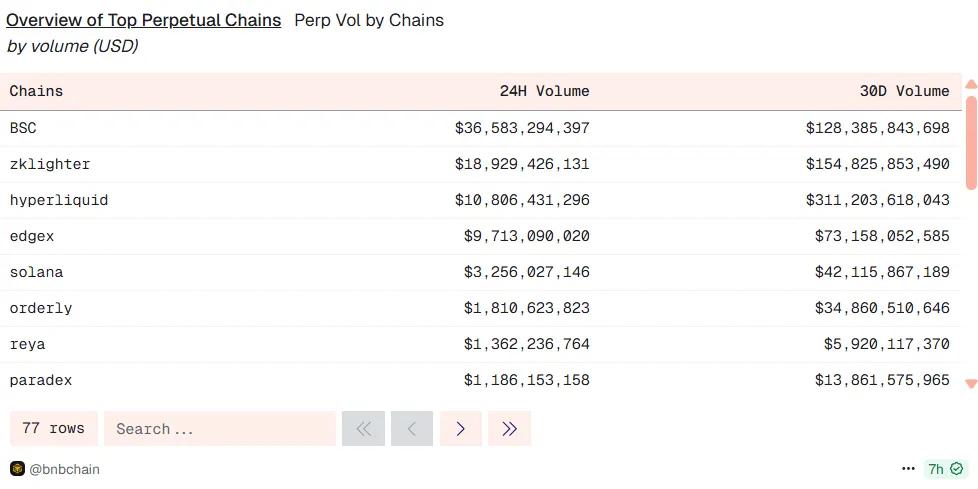The width and height of the screenshot is (978, 489).
Task: Click the Perp Vol by Chains subtitle
Action: [x=369, y=20]
